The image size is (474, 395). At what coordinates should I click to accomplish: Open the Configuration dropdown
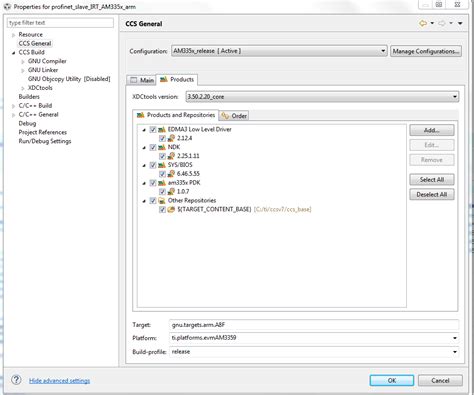(279, 51)
